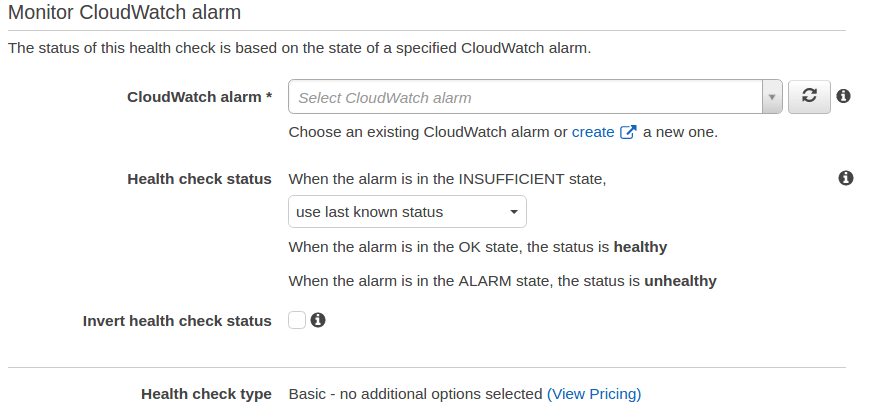Click external link icon after 'create'
The height and width of the screenshot is (410, 870).
point(628,132)
